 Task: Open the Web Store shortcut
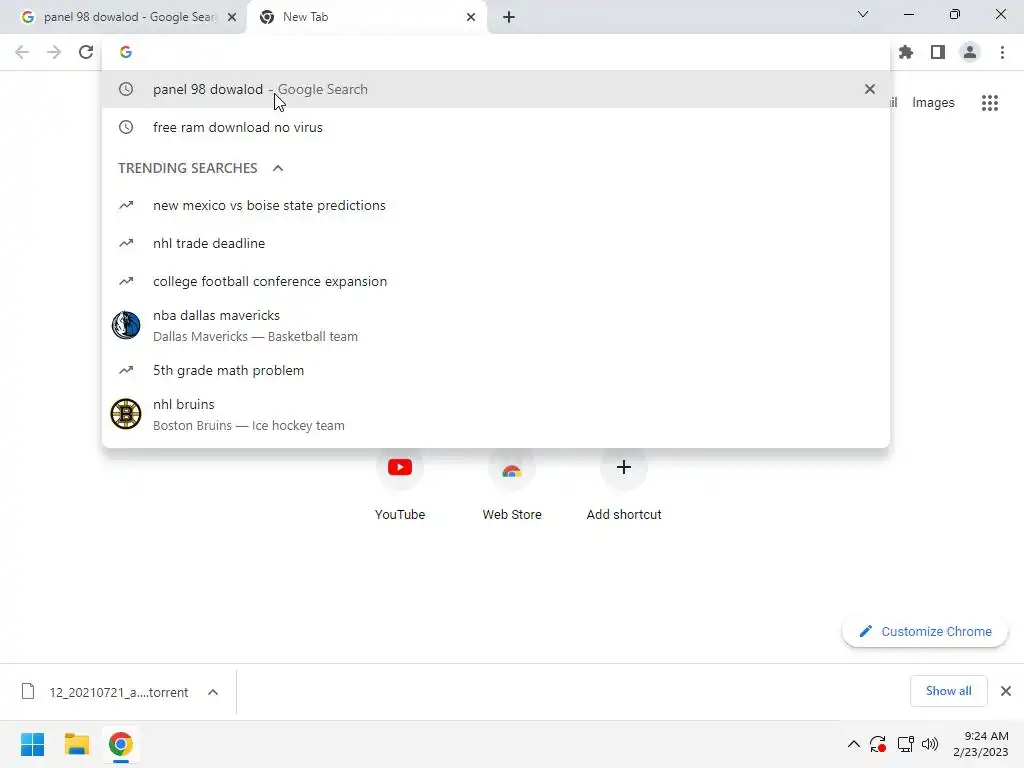[x=512, y=484]
